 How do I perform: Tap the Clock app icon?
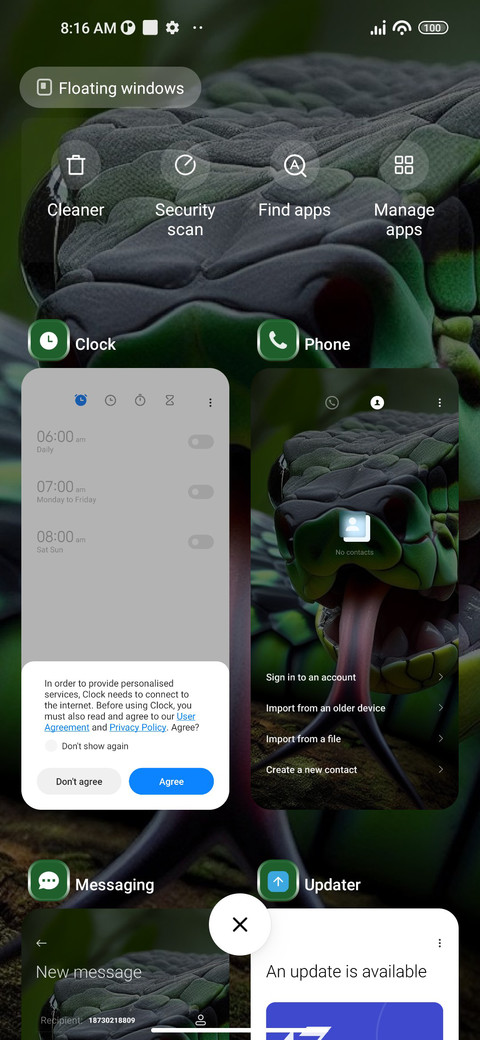[48, 341]
